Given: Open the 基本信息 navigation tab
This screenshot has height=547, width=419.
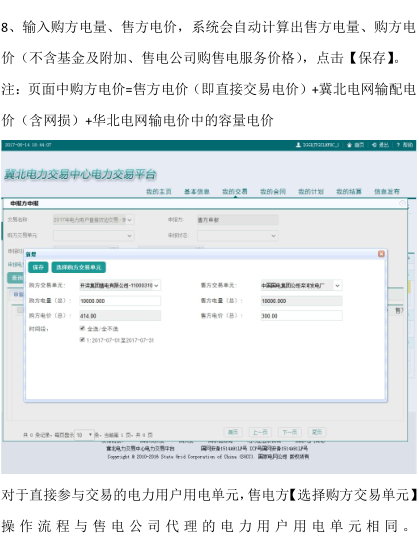Looking at the screenshot, I should (197, 192).
